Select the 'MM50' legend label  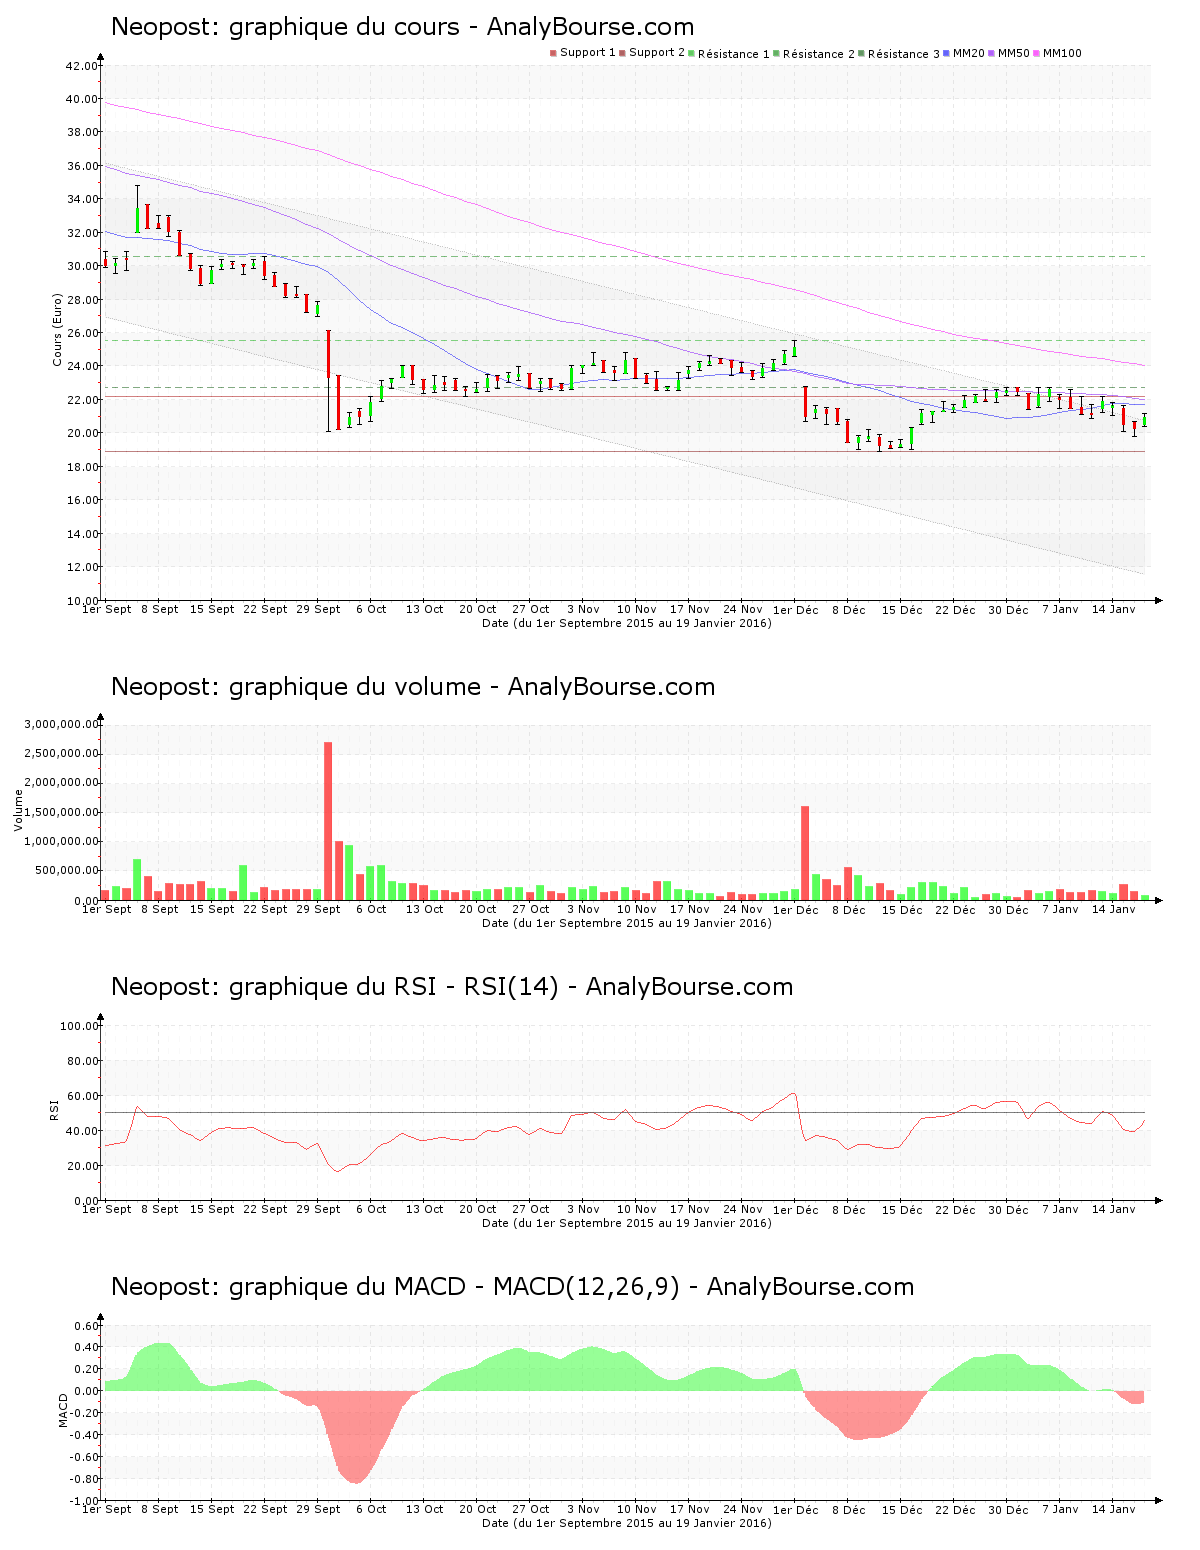[x=1014, y=53]
